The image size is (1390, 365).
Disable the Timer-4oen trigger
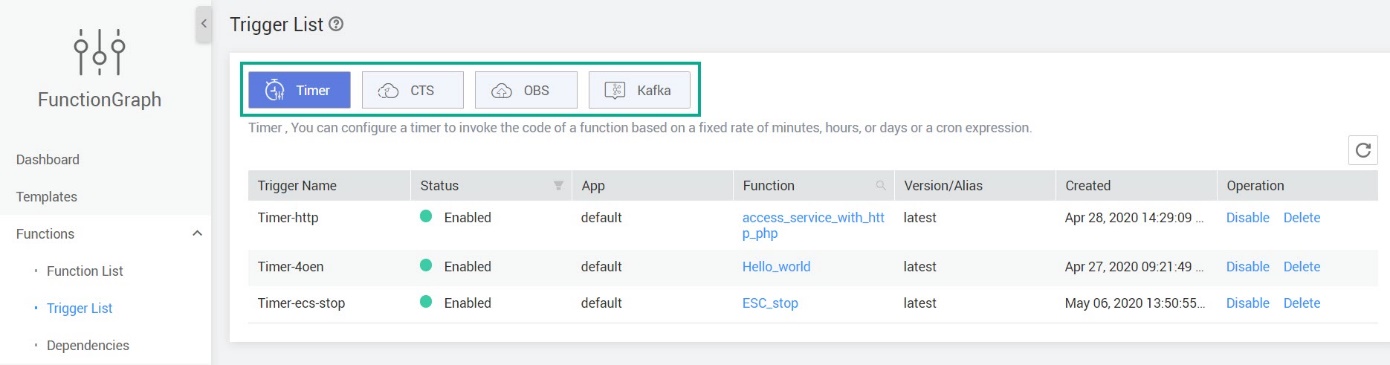pyautogui.click(x=1248, y=267)
